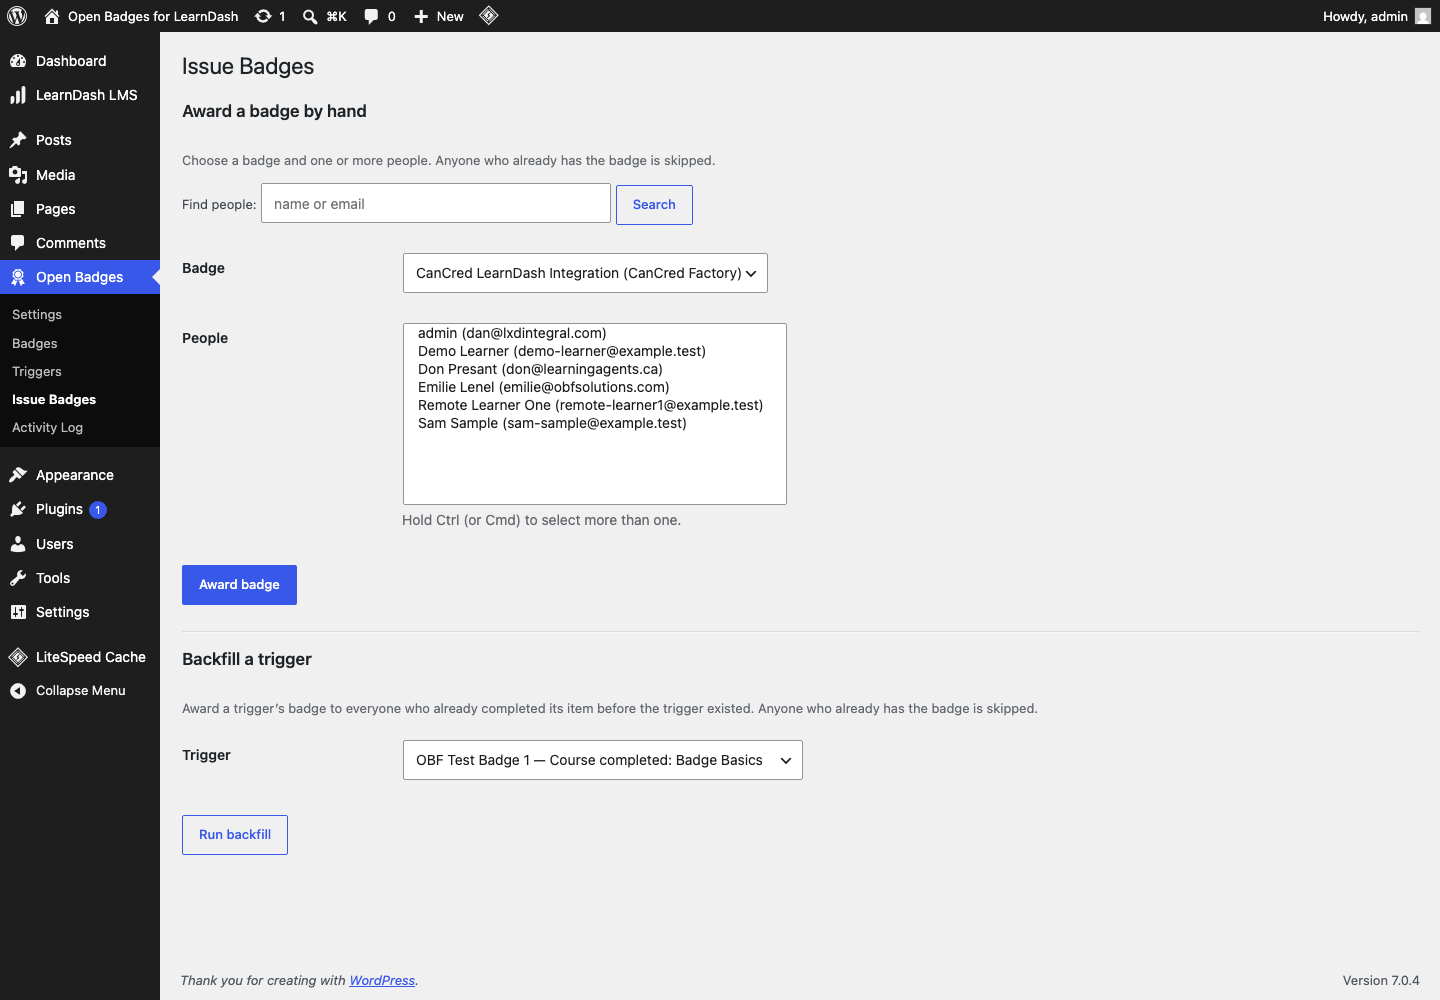This screenshot has height=1000, width=1440.
Task: Click the Dashboard gauge icon
Action: [x=18, y=61]
